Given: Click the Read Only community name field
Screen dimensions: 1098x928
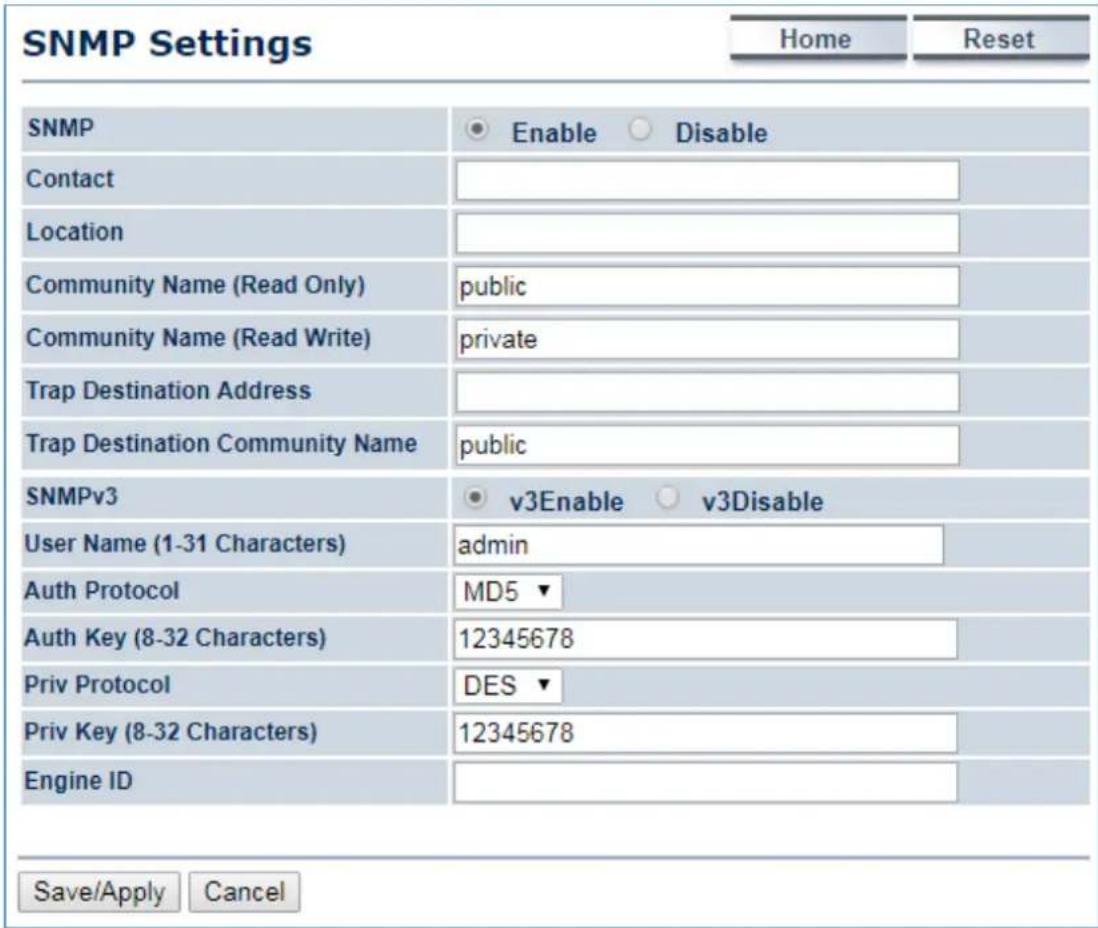Looking at the screenshot, I should (707, 286).
